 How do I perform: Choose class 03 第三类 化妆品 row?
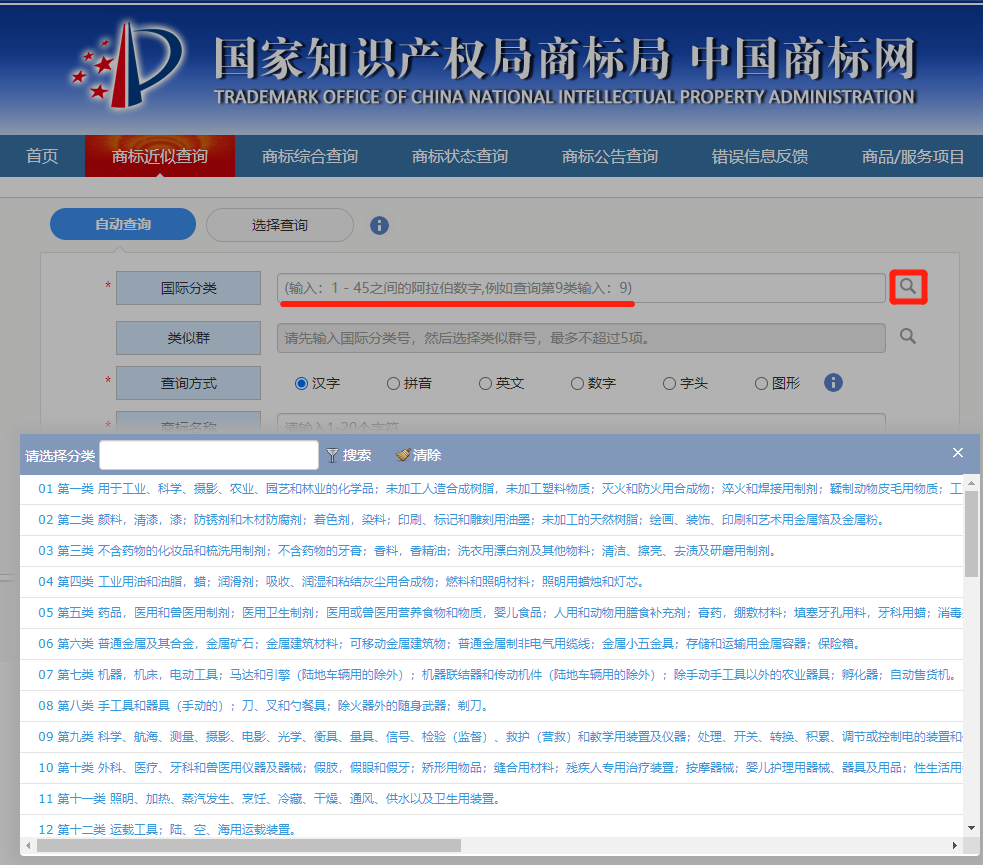(x=492, y=551)
